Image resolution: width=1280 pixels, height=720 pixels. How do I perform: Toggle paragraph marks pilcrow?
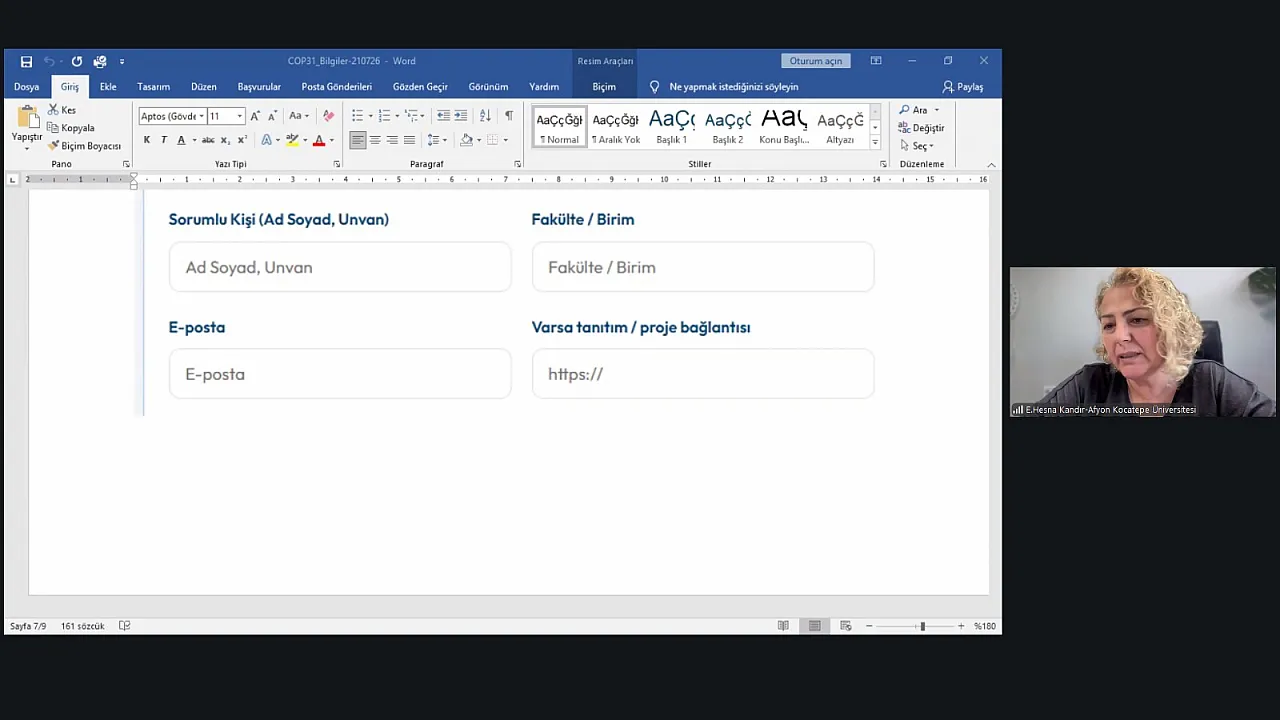point(509,116)
